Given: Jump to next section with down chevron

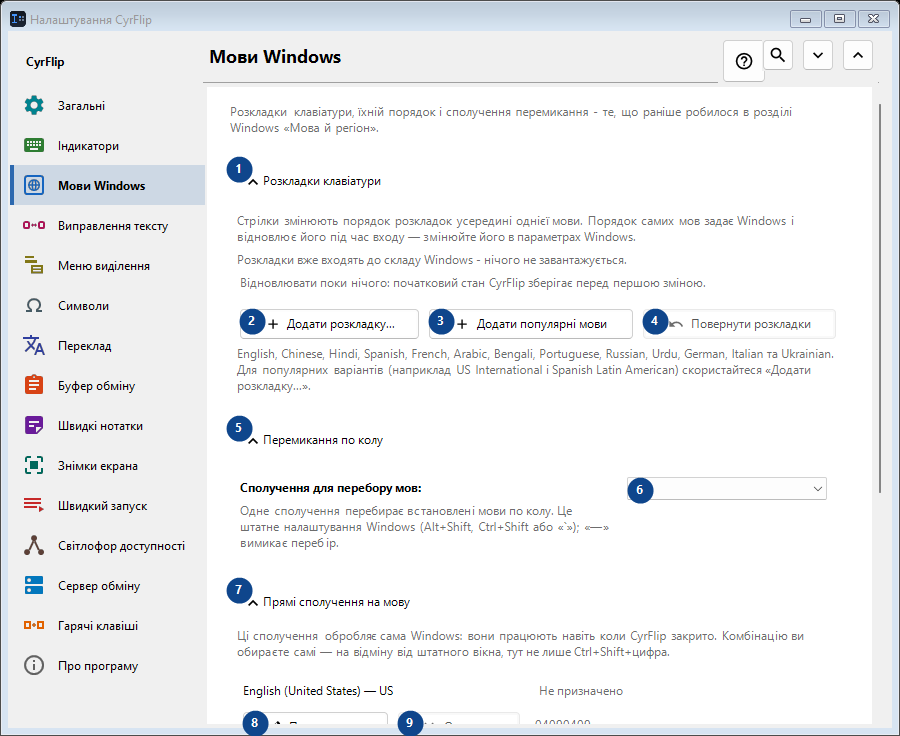Looking at the screenshot, I should 818,55.
